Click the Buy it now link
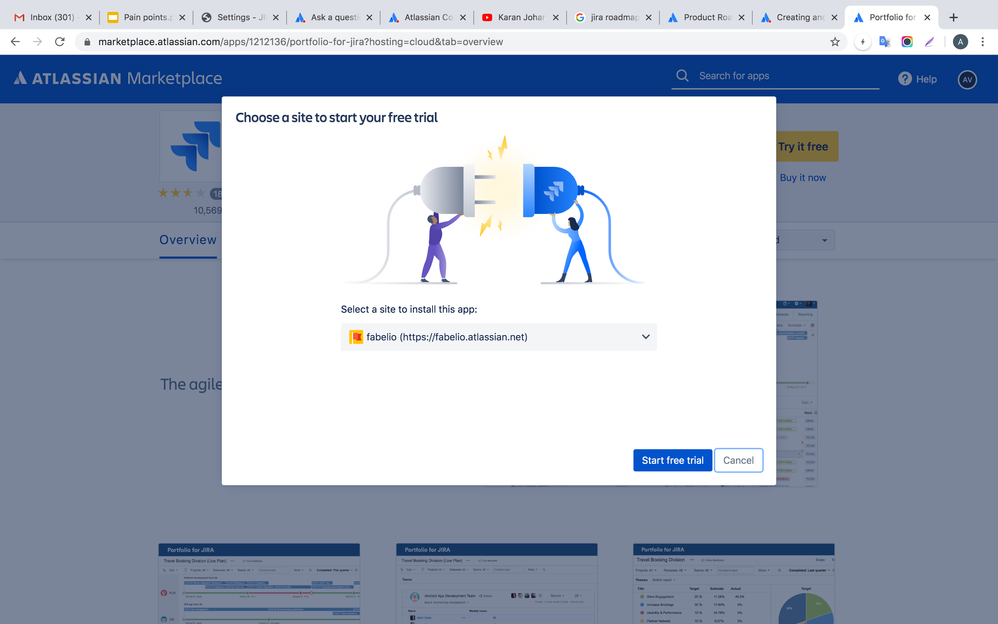Viewport: 998px width, 624px height. (x=803, y=178)
